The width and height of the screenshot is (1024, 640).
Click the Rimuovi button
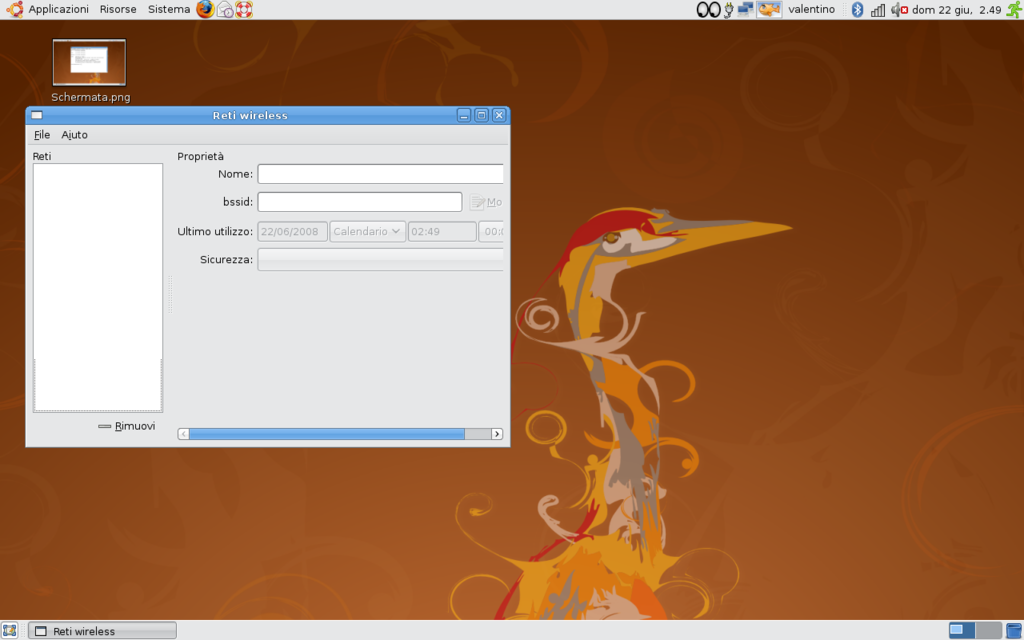127,426
